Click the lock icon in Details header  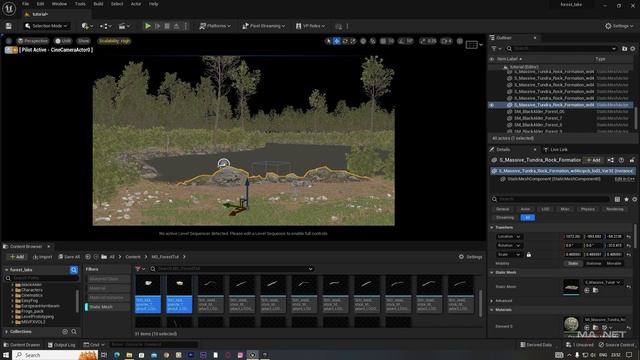pyautogui.click(x=632, y=160)
